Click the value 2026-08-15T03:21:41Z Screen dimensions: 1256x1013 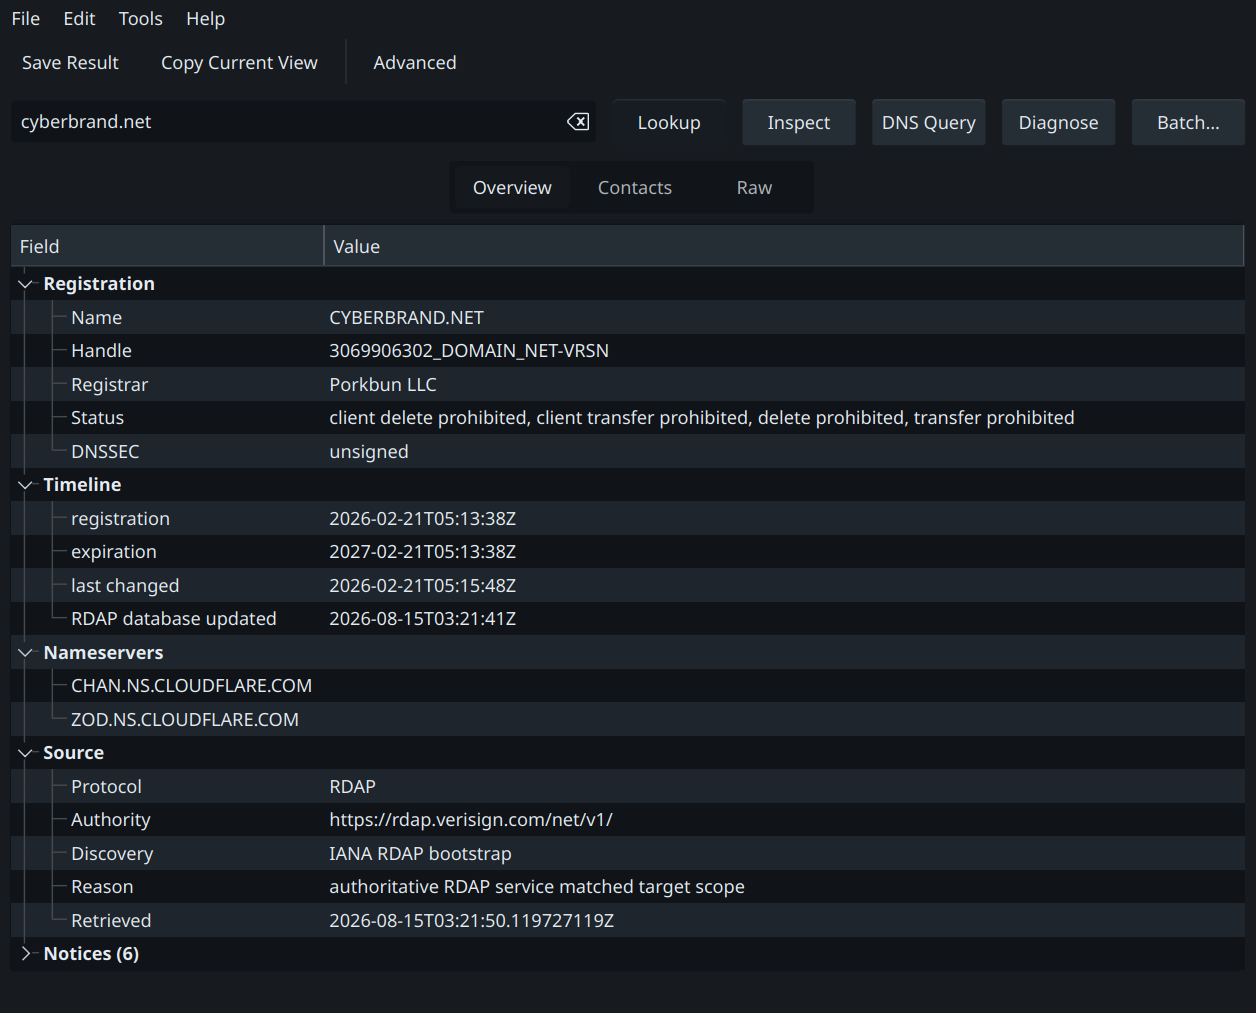(423, 619)
